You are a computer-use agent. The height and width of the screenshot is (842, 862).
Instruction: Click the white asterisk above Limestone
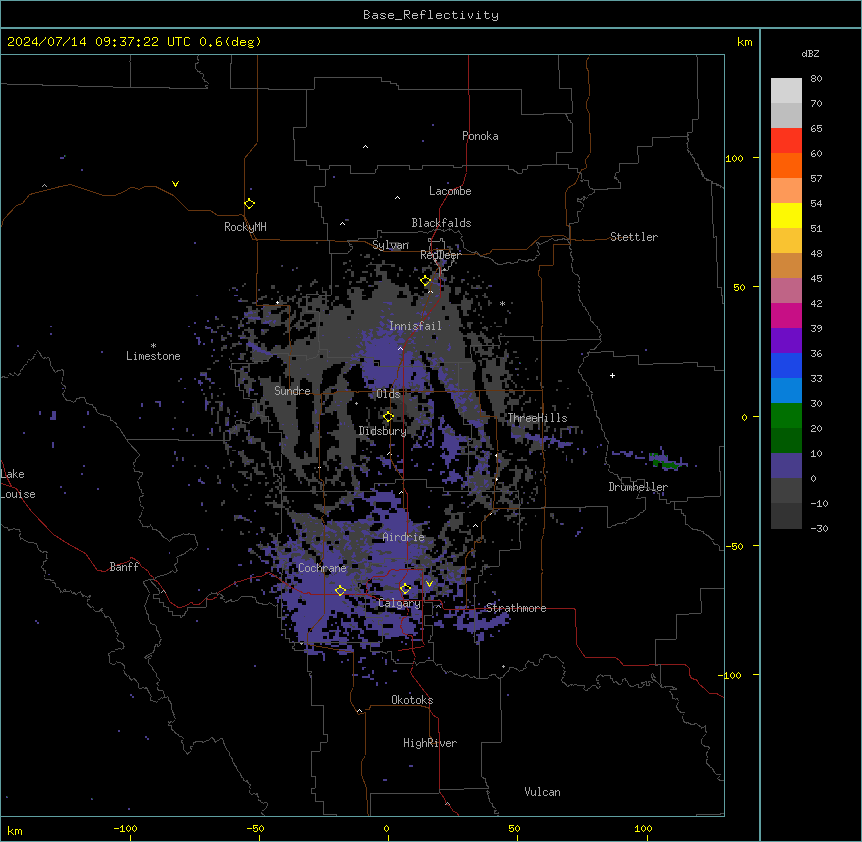tap(153, 346)
